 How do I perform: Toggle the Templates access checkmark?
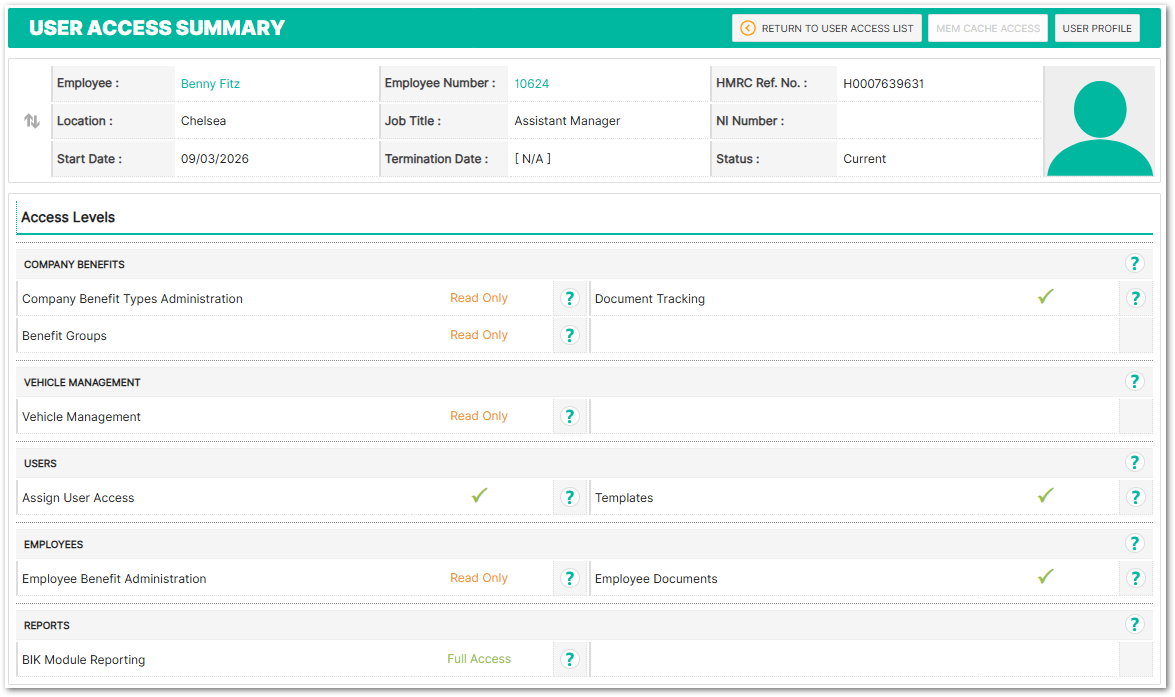[1046, 496]
